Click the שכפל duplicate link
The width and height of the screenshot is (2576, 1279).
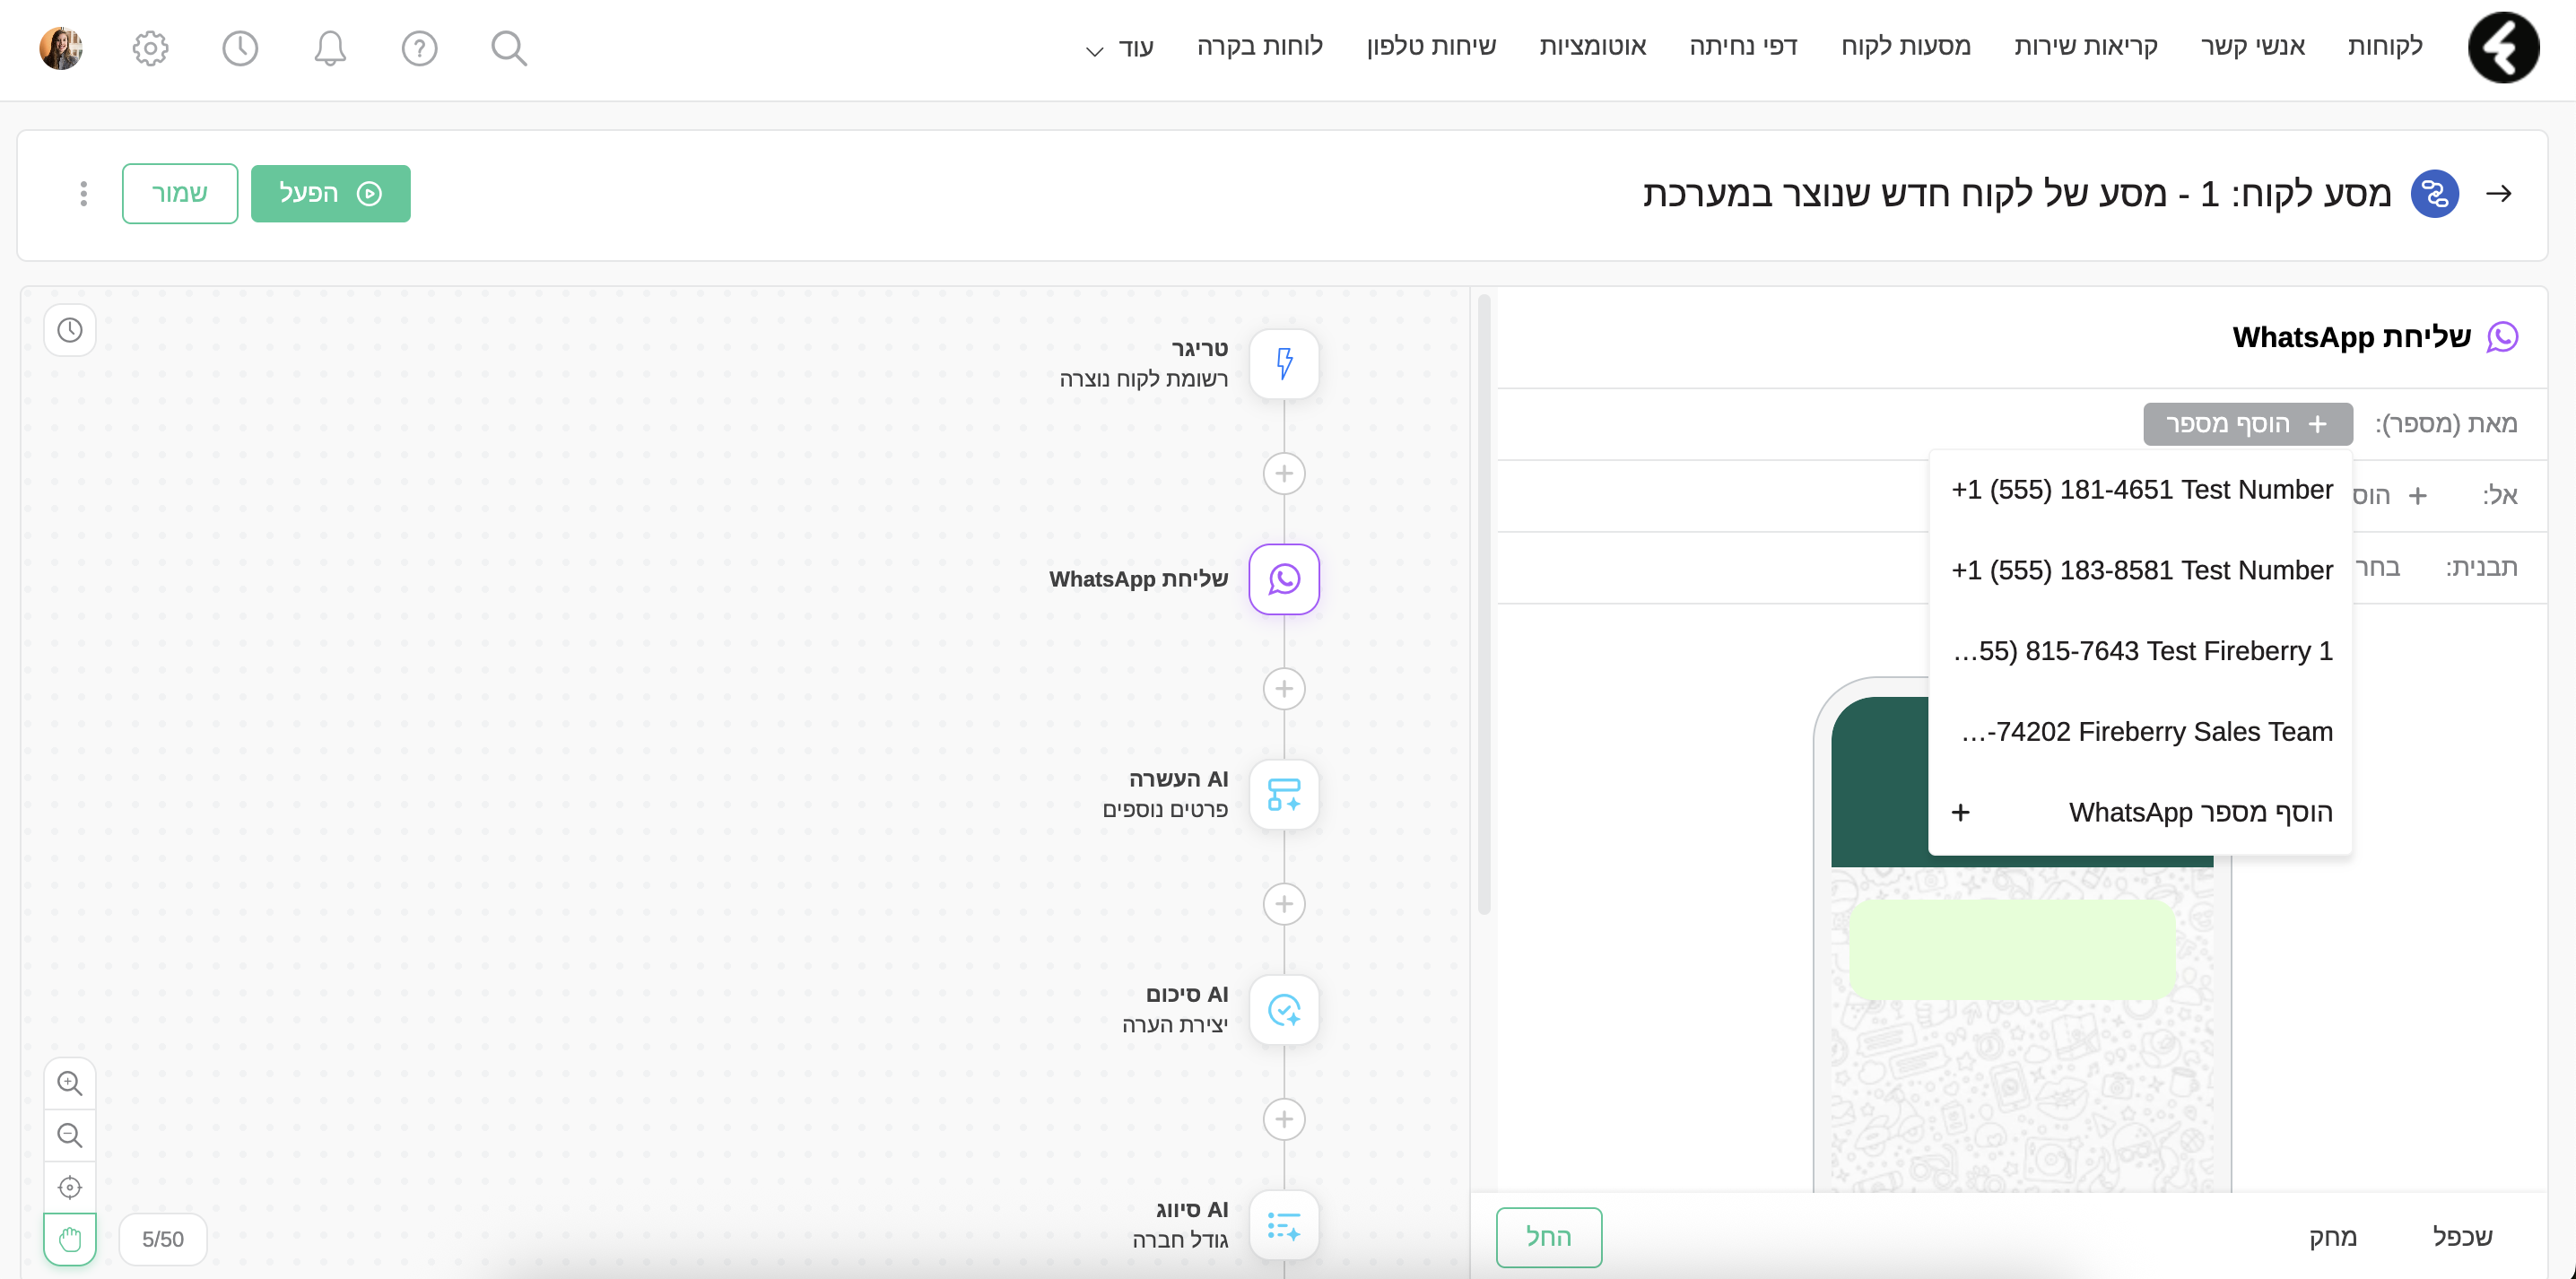coord(2462,1237)
